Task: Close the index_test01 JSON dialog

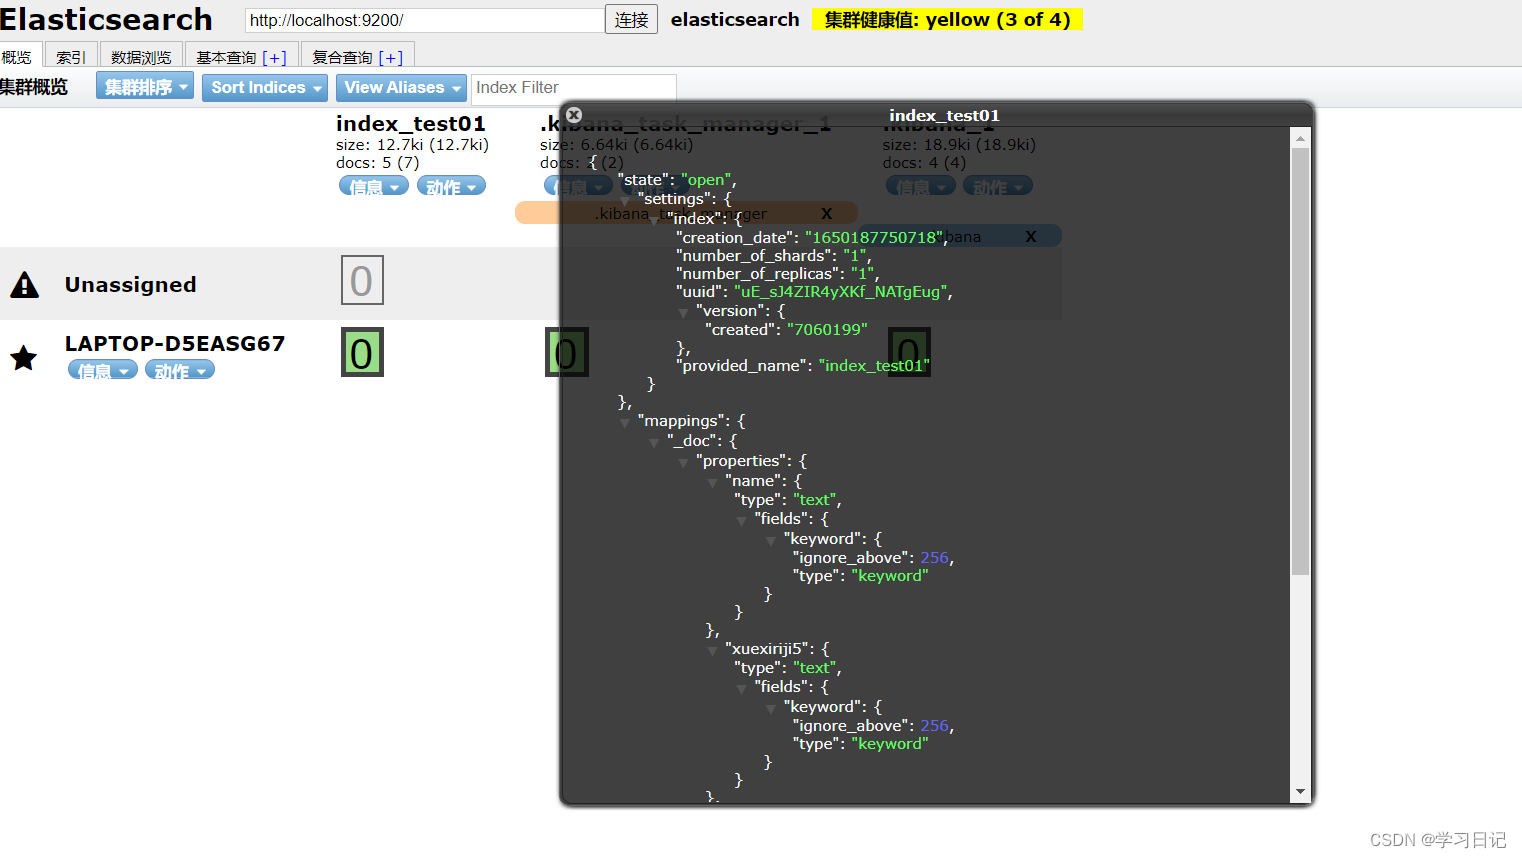Action: [x=574, y=115]
